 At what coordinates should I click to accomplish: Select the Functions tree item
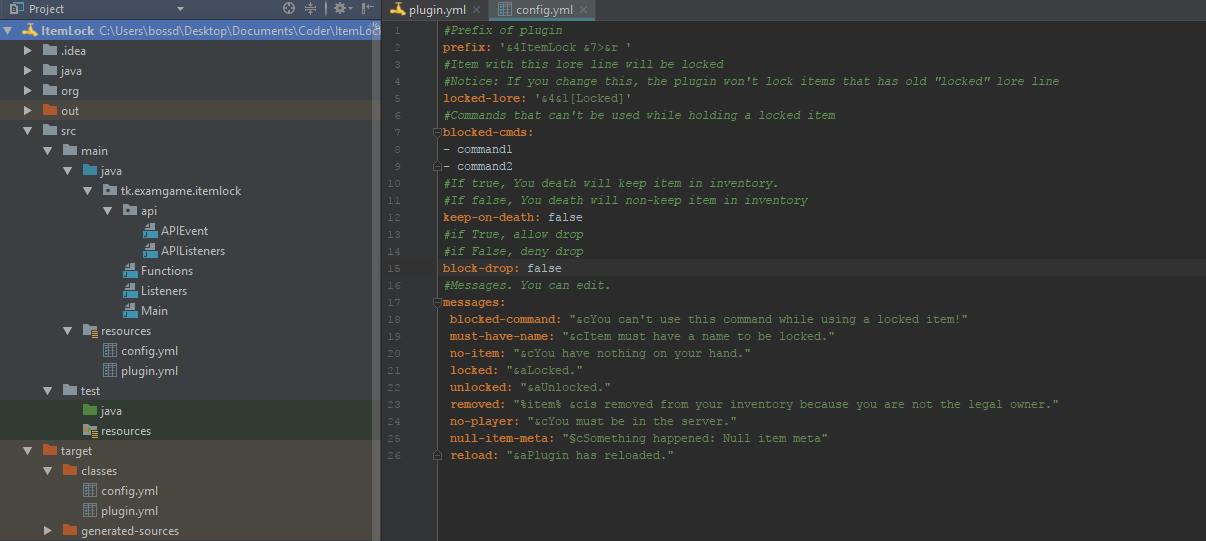tap(167, 271)
